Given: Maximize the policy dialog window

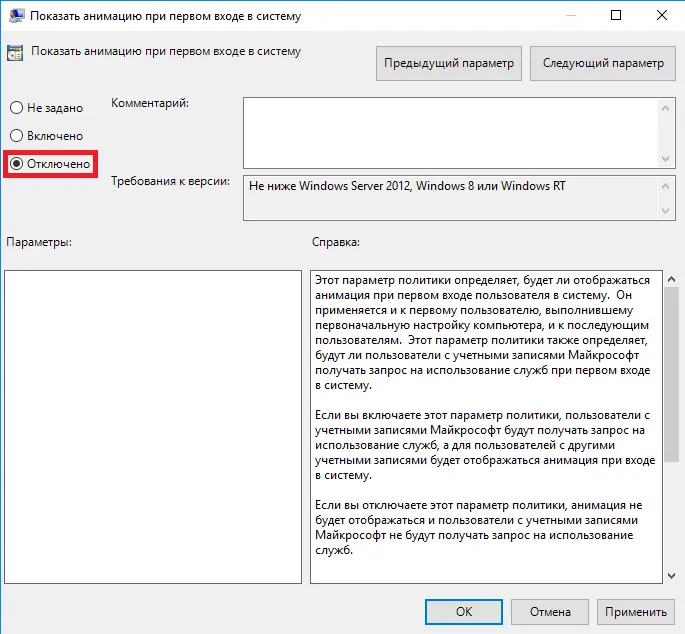Looking at the screenshot, I should click(x=616, y=15).
